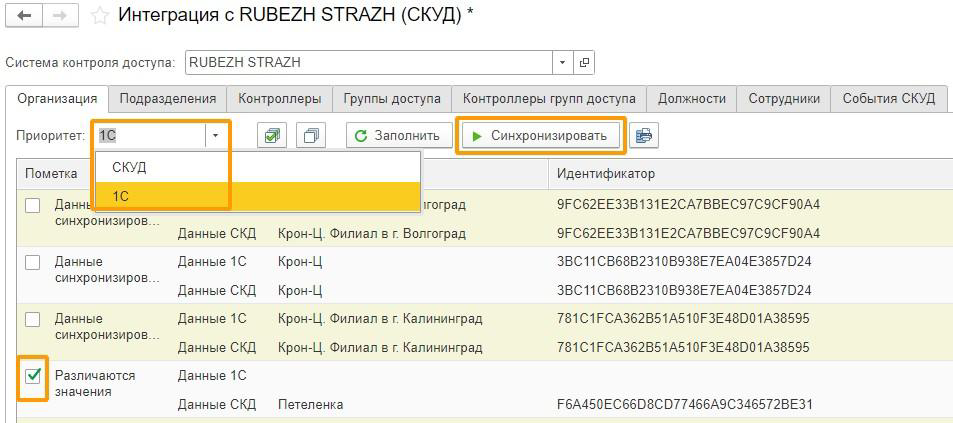The width and height of the screenshot is (953, 423).
Task: Expand the Приоритет dropdown arrow
Action: pos(215,136)
